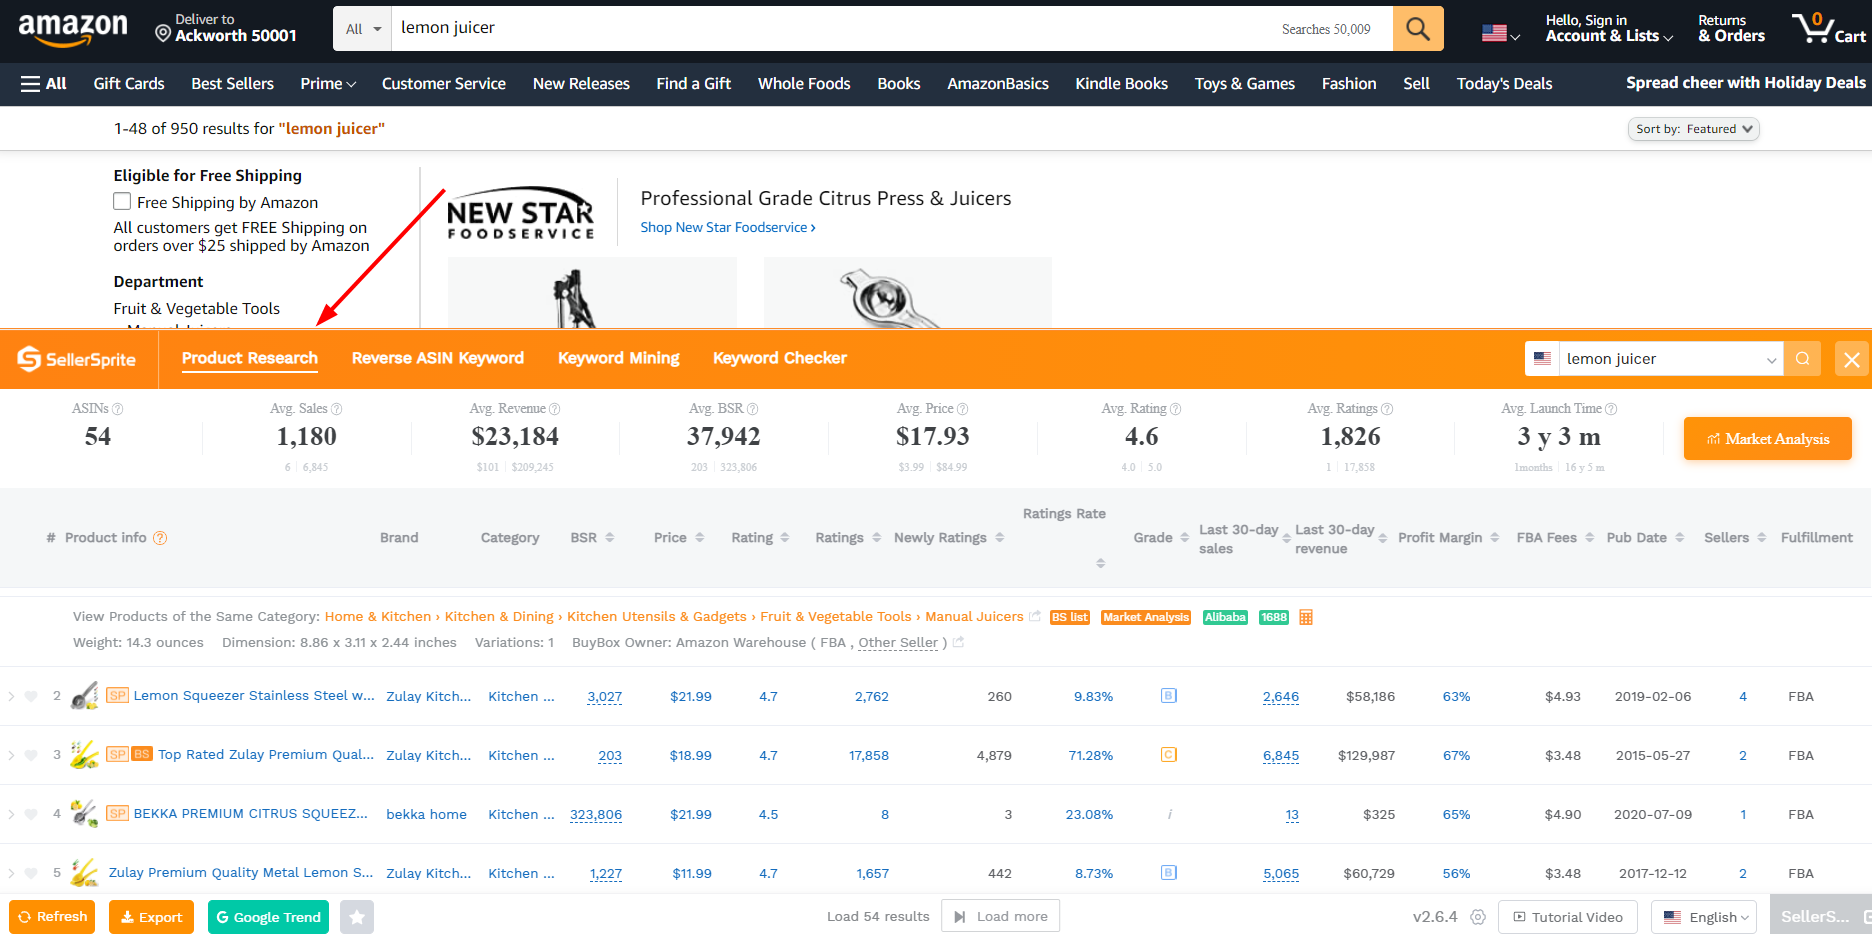Sort by the Ratings column arrows

[877, 538]
